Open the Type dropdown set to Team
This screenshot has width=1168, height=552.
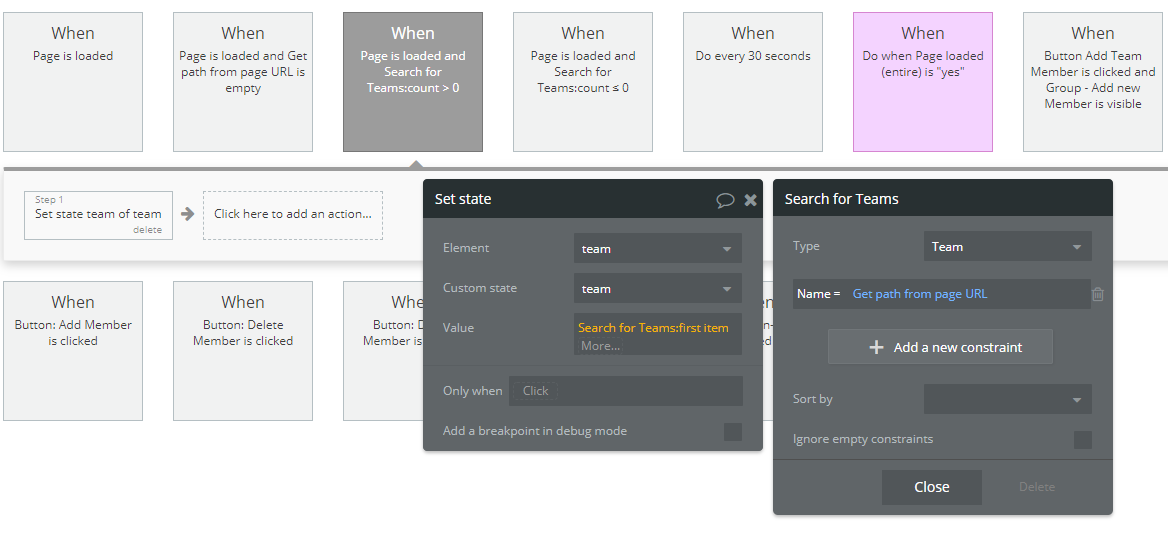1007,247
